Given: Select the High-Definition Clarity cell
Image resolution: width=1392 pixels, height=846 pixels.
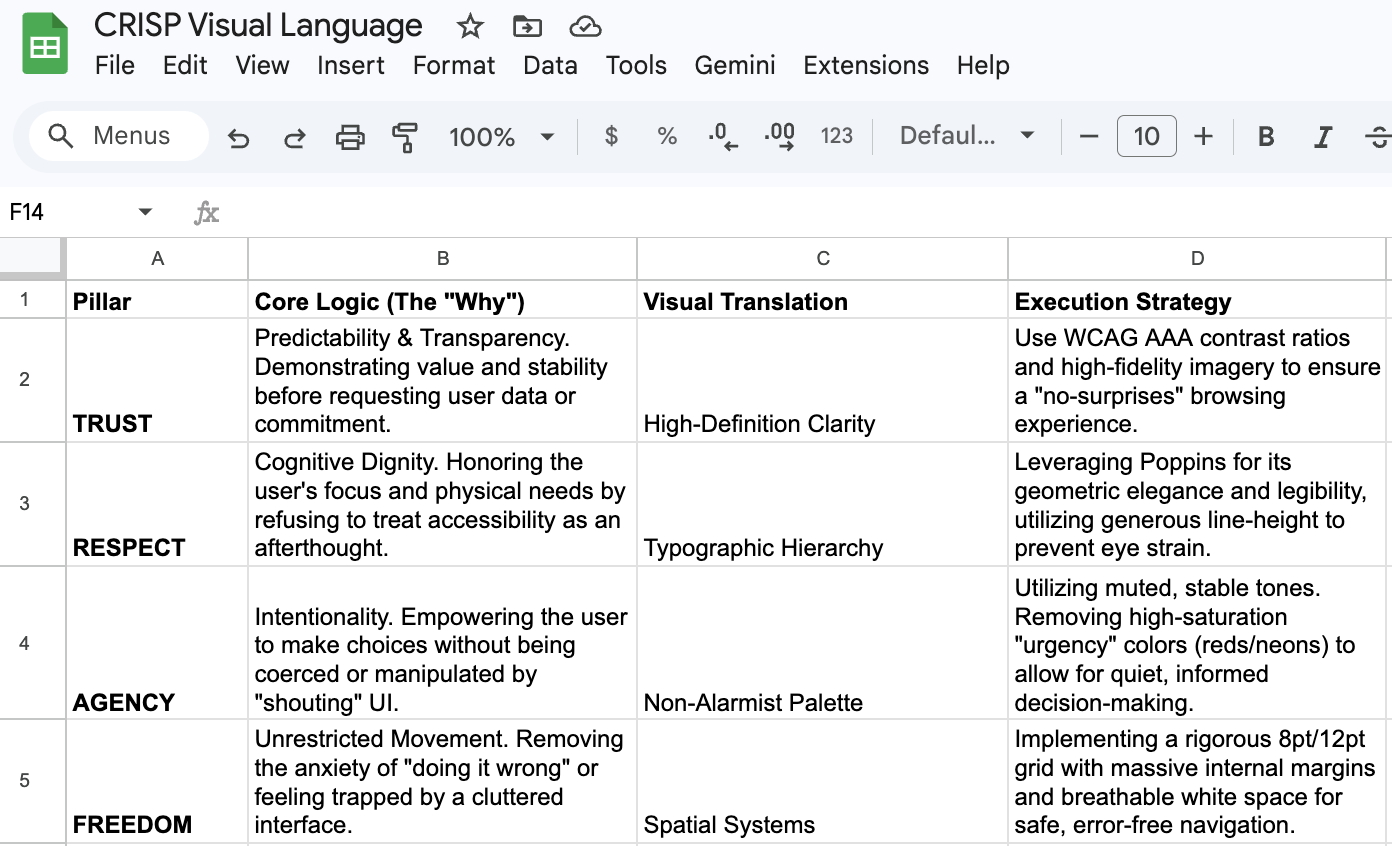Looking at the screenshot, I should pyautogui.click(x=822, y=380).
